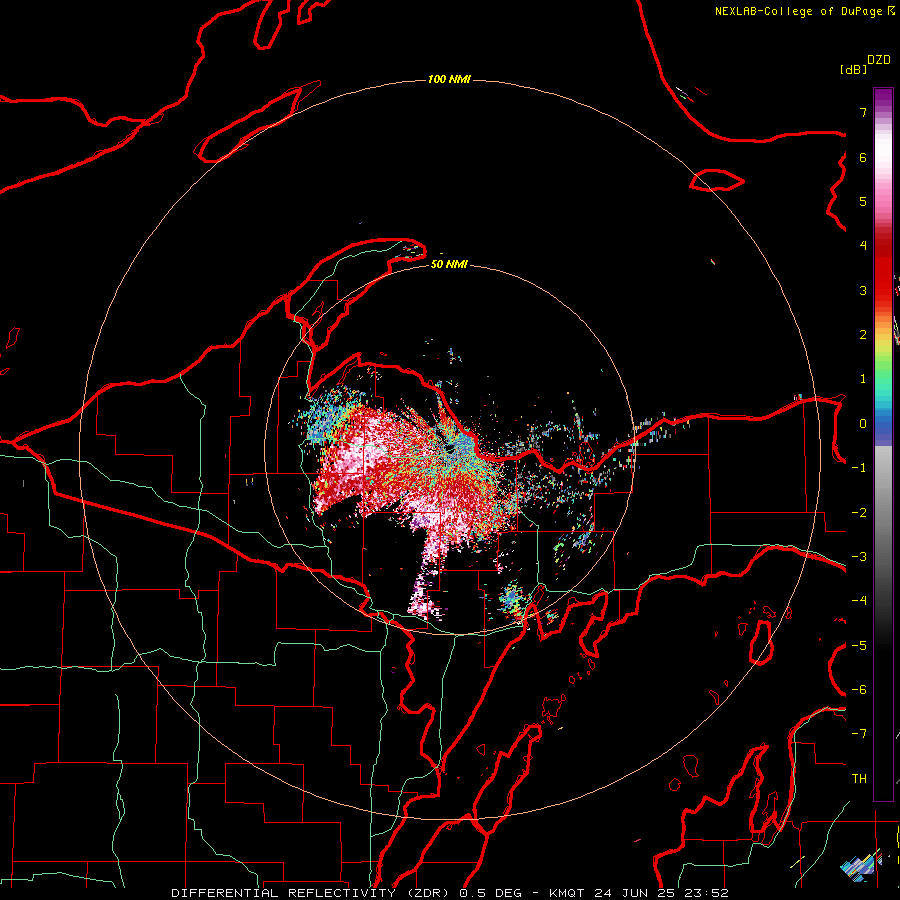Click the 4 value on the dB scale
900x900 pixels.
[863, 246]
